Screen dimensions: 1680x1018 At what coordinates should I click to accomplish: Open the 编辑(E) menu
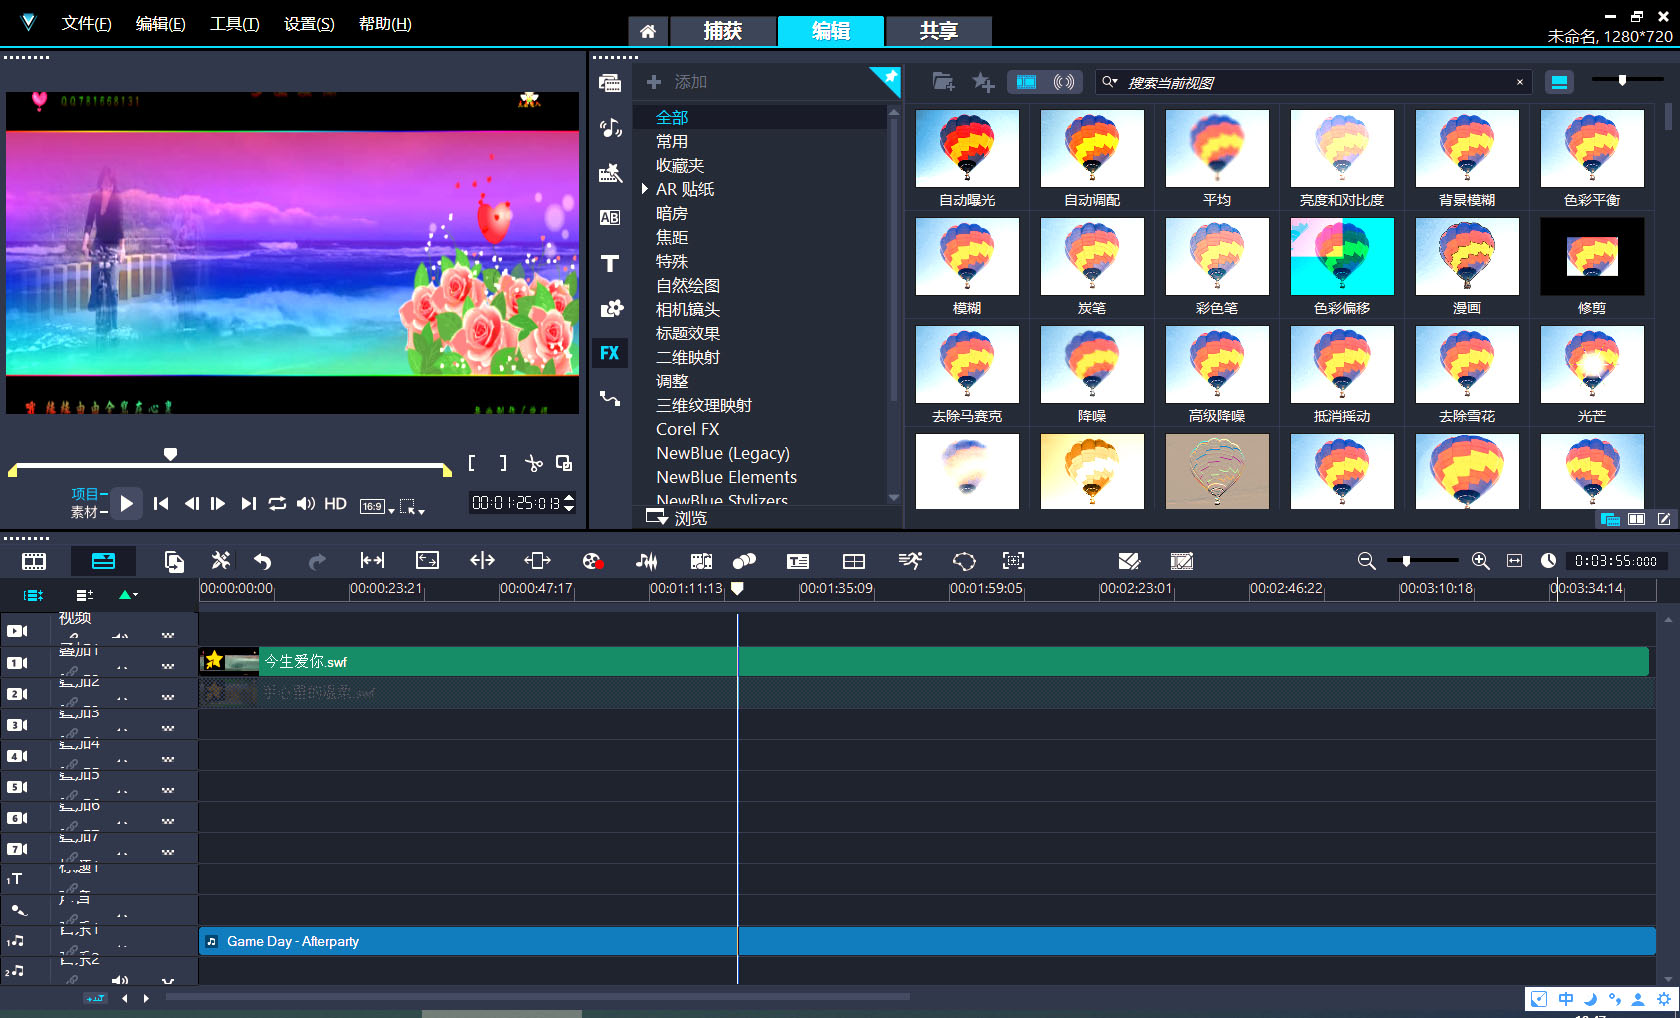pyautogui.click(x=160, y=24)
